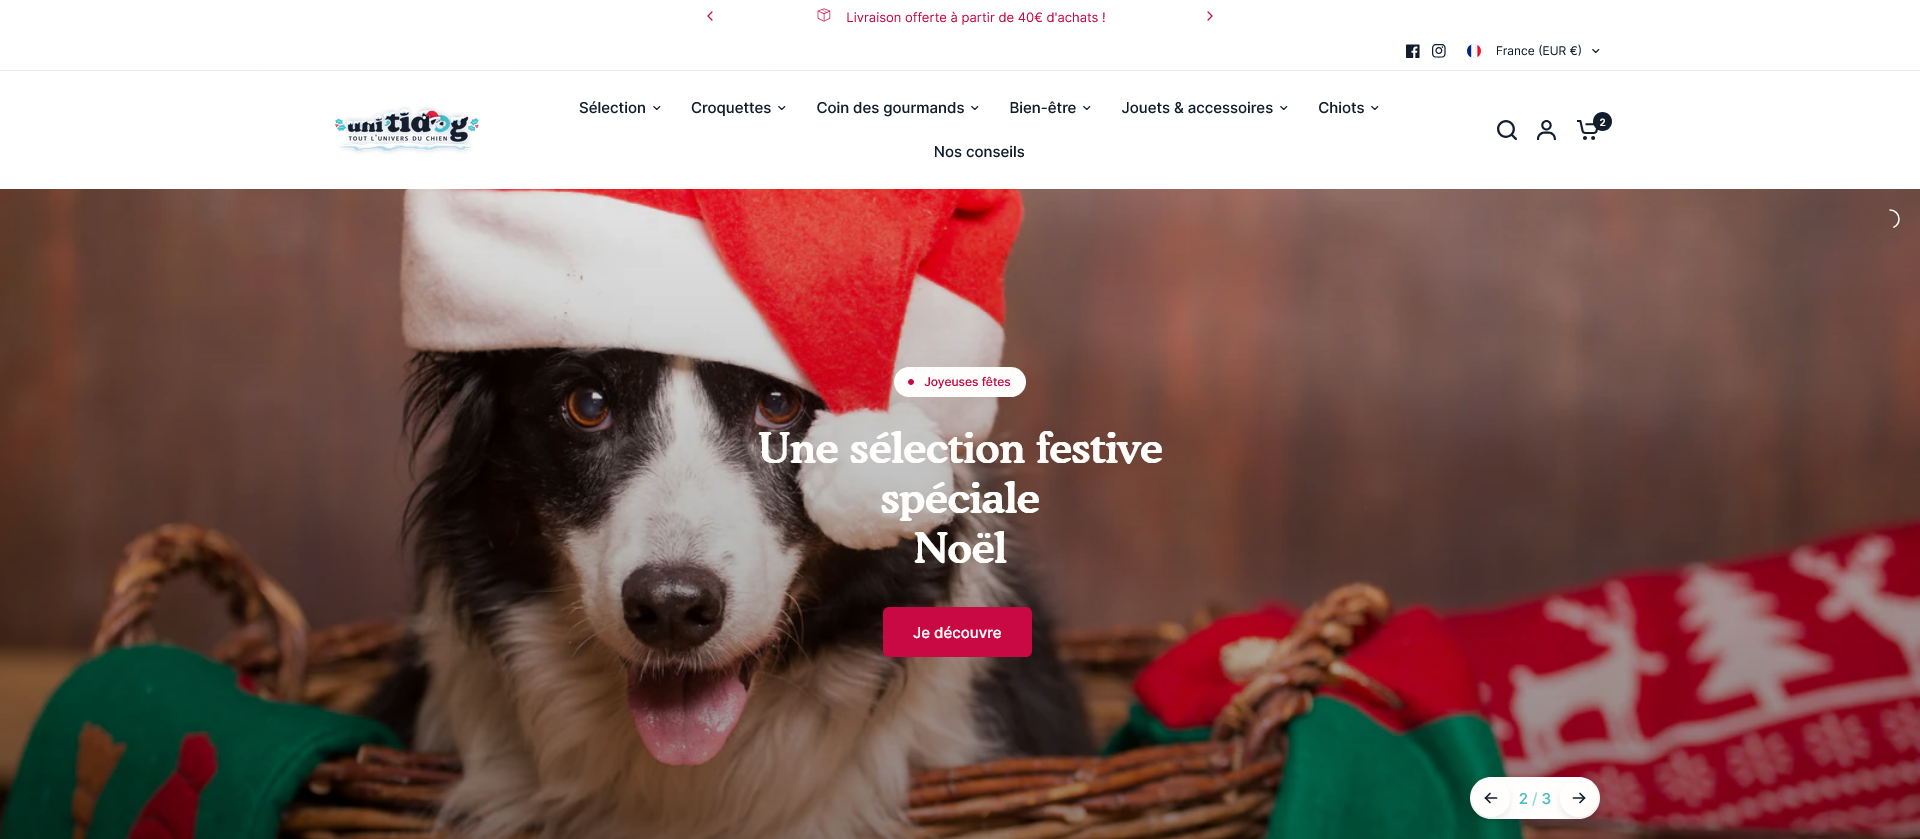Visit the Facebook page icon
1920x839 pixels.
(1412, 51)
